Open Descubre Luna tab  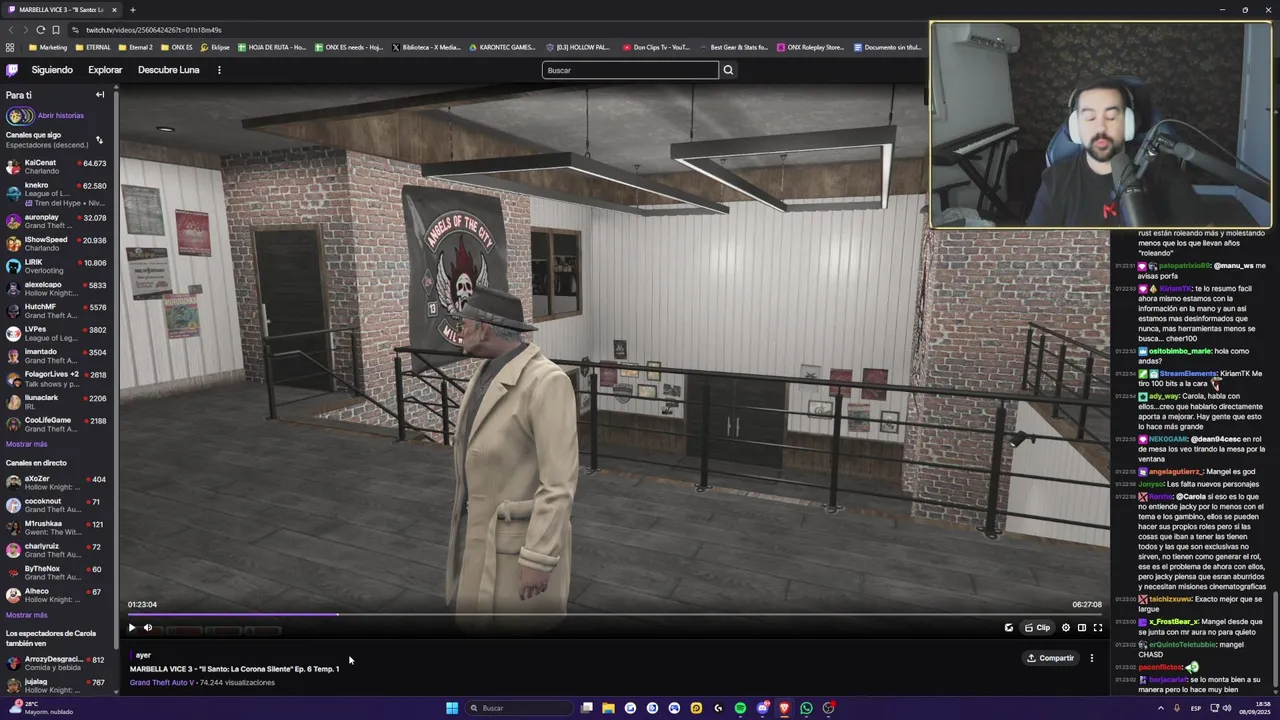168,70
